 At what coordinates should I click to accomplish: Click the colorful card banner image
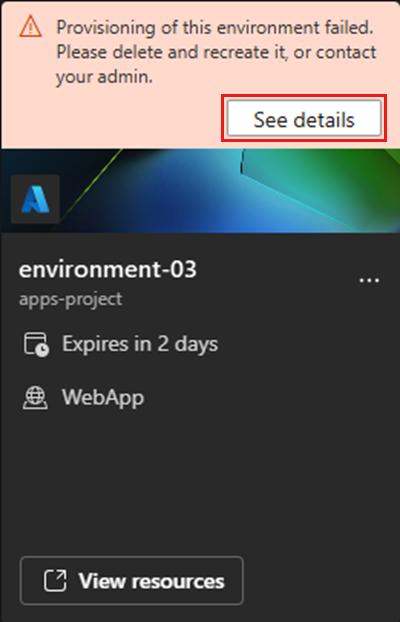click(200, 191)
